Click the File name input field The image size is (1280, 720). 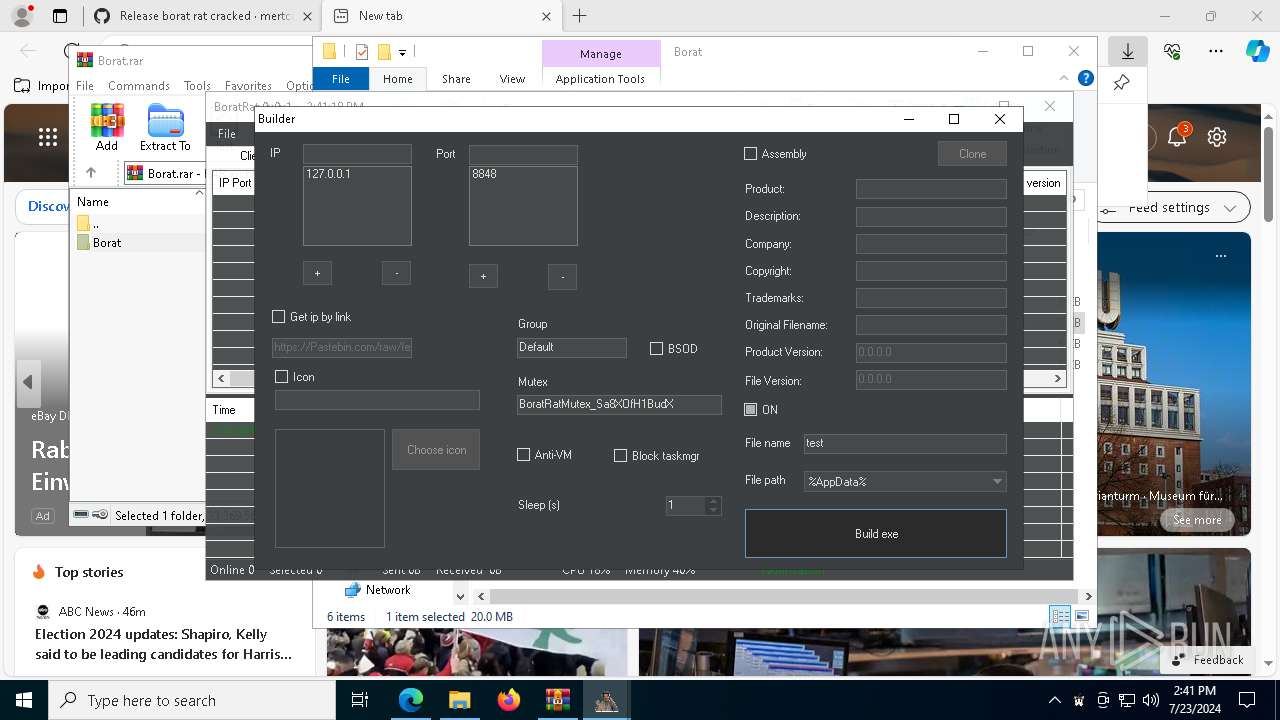905,443
